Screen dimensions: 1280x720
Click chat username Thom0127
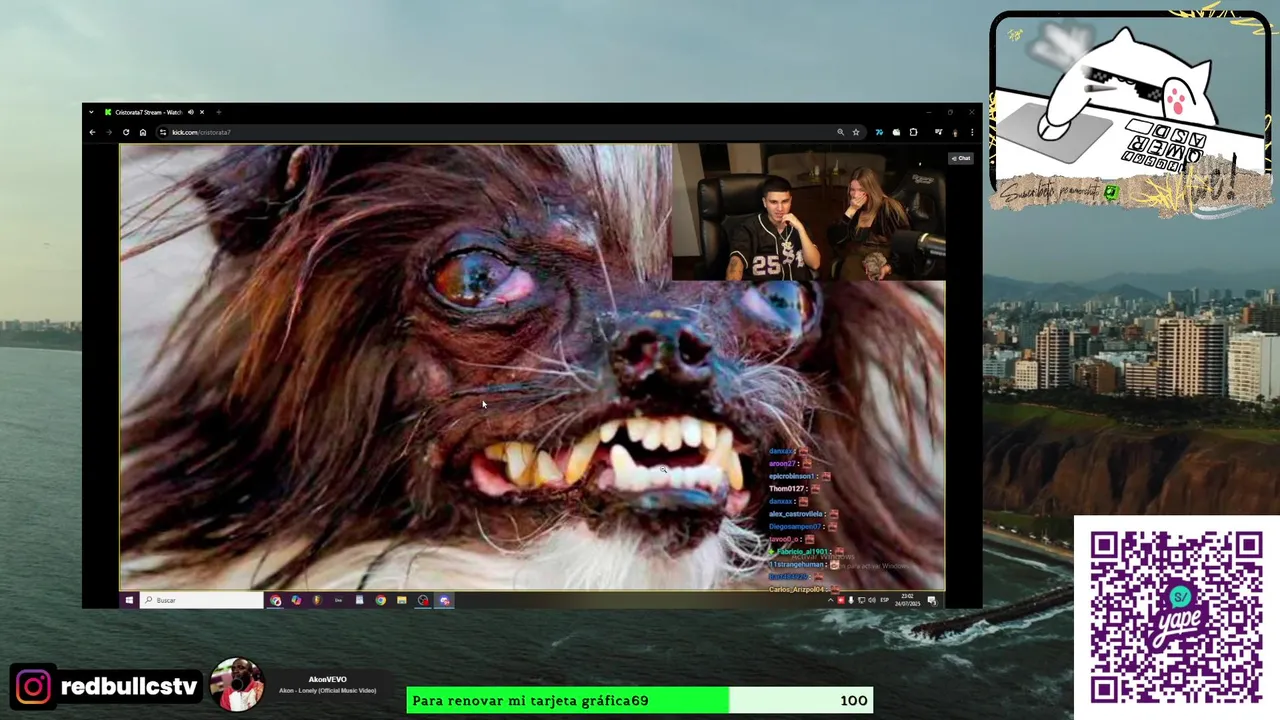point(787,489)
